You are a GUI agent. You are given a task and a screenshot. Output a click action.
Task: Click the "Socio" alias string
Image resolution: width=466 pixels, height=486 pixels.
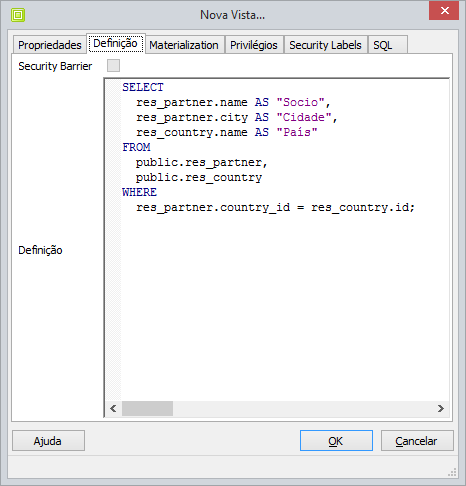[x=300, y=102]
